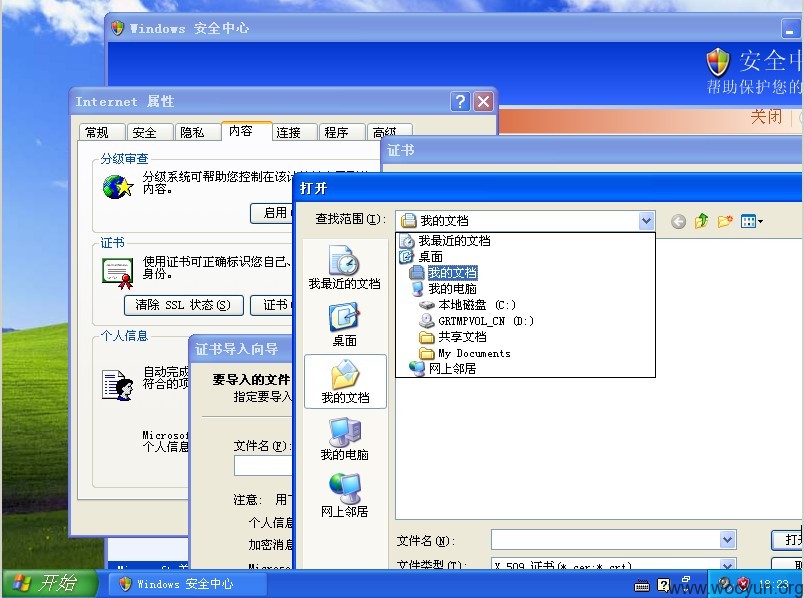804x598 pixels.
Task: Click help question mark in Internet 属性 title bar
Action: click(460, 102)
